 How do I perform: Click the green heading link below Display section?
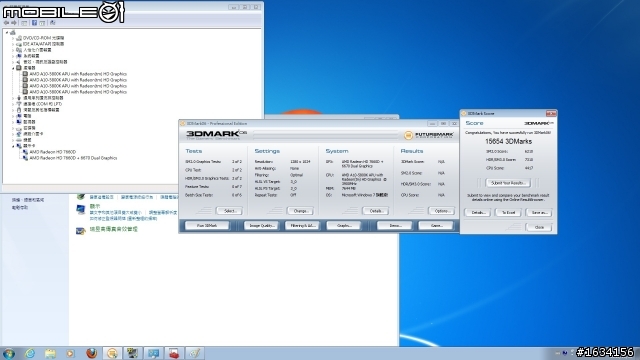113,229
